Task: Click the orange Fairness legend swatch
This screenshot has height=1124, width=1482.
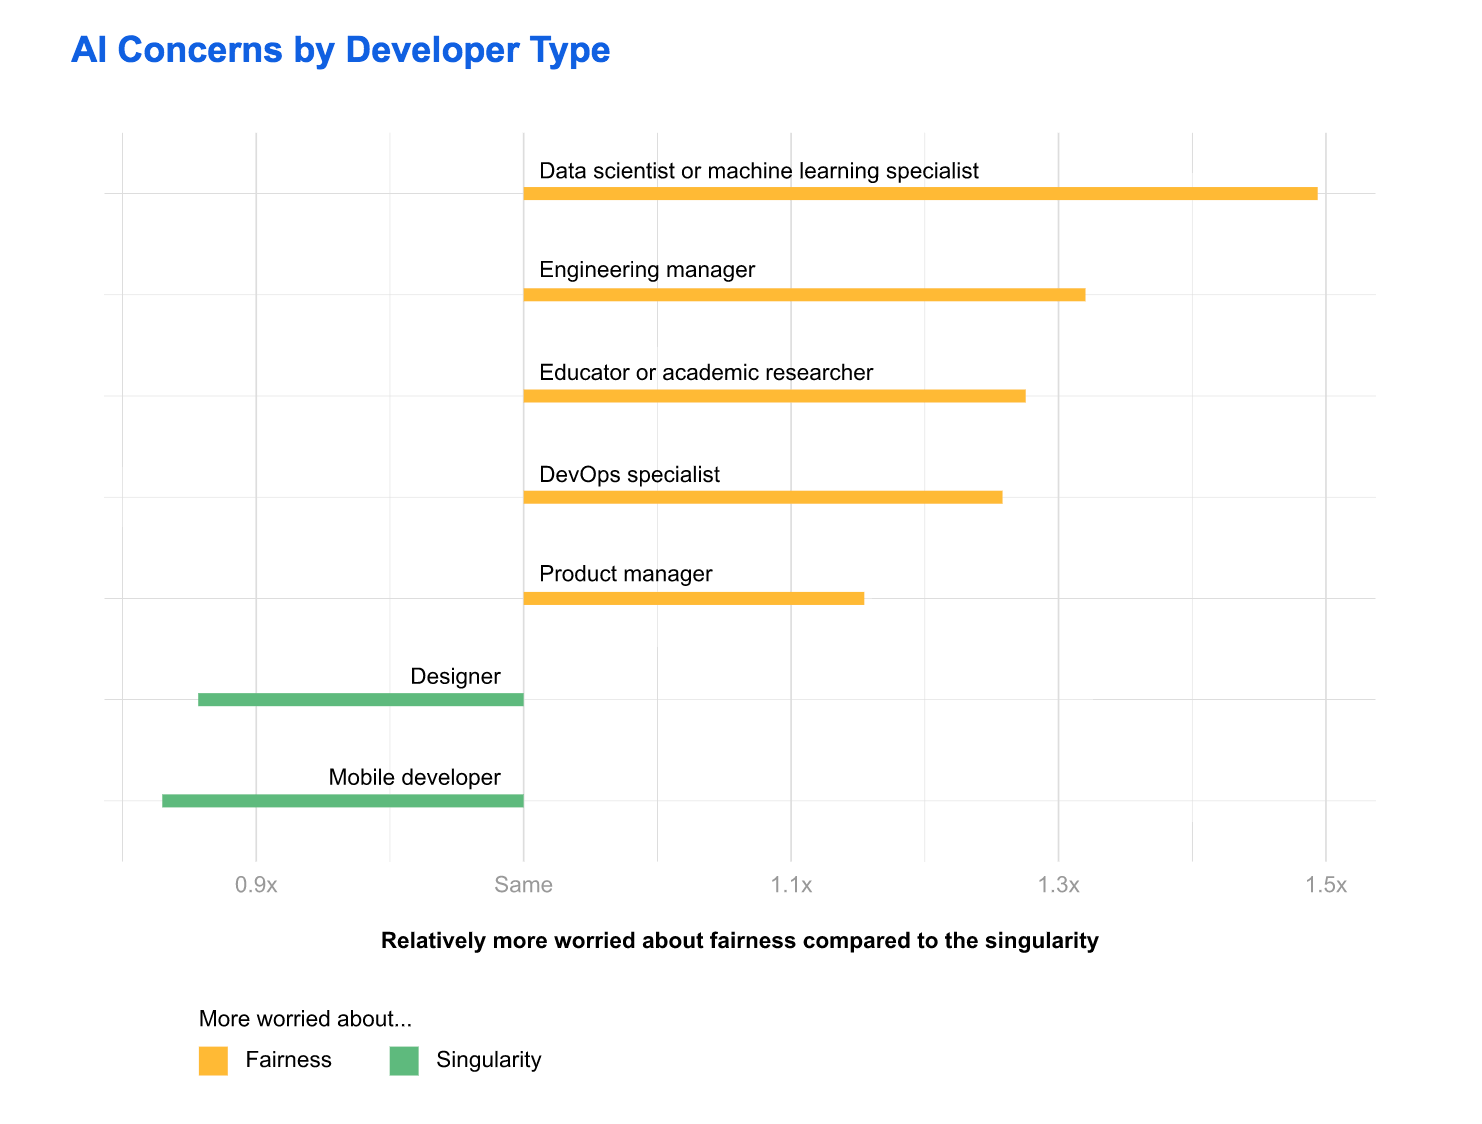Action: (213, 1061)
